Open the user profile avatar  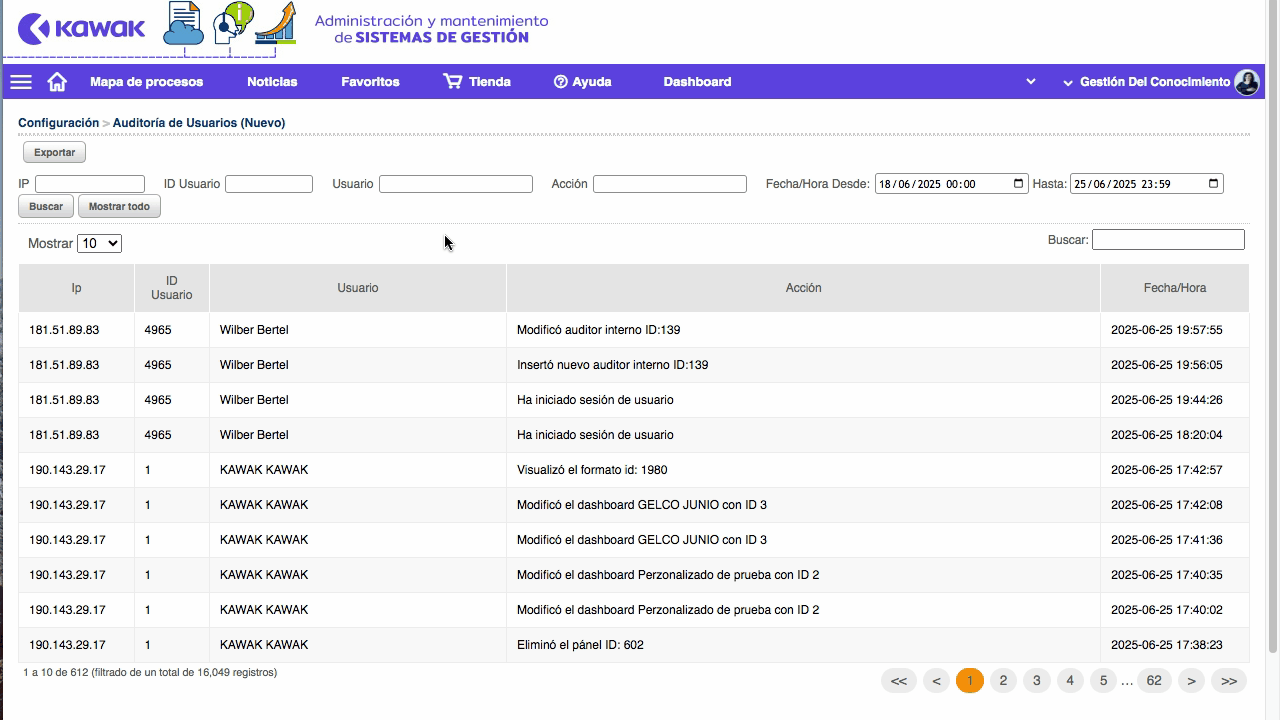tap(1246, 82)
